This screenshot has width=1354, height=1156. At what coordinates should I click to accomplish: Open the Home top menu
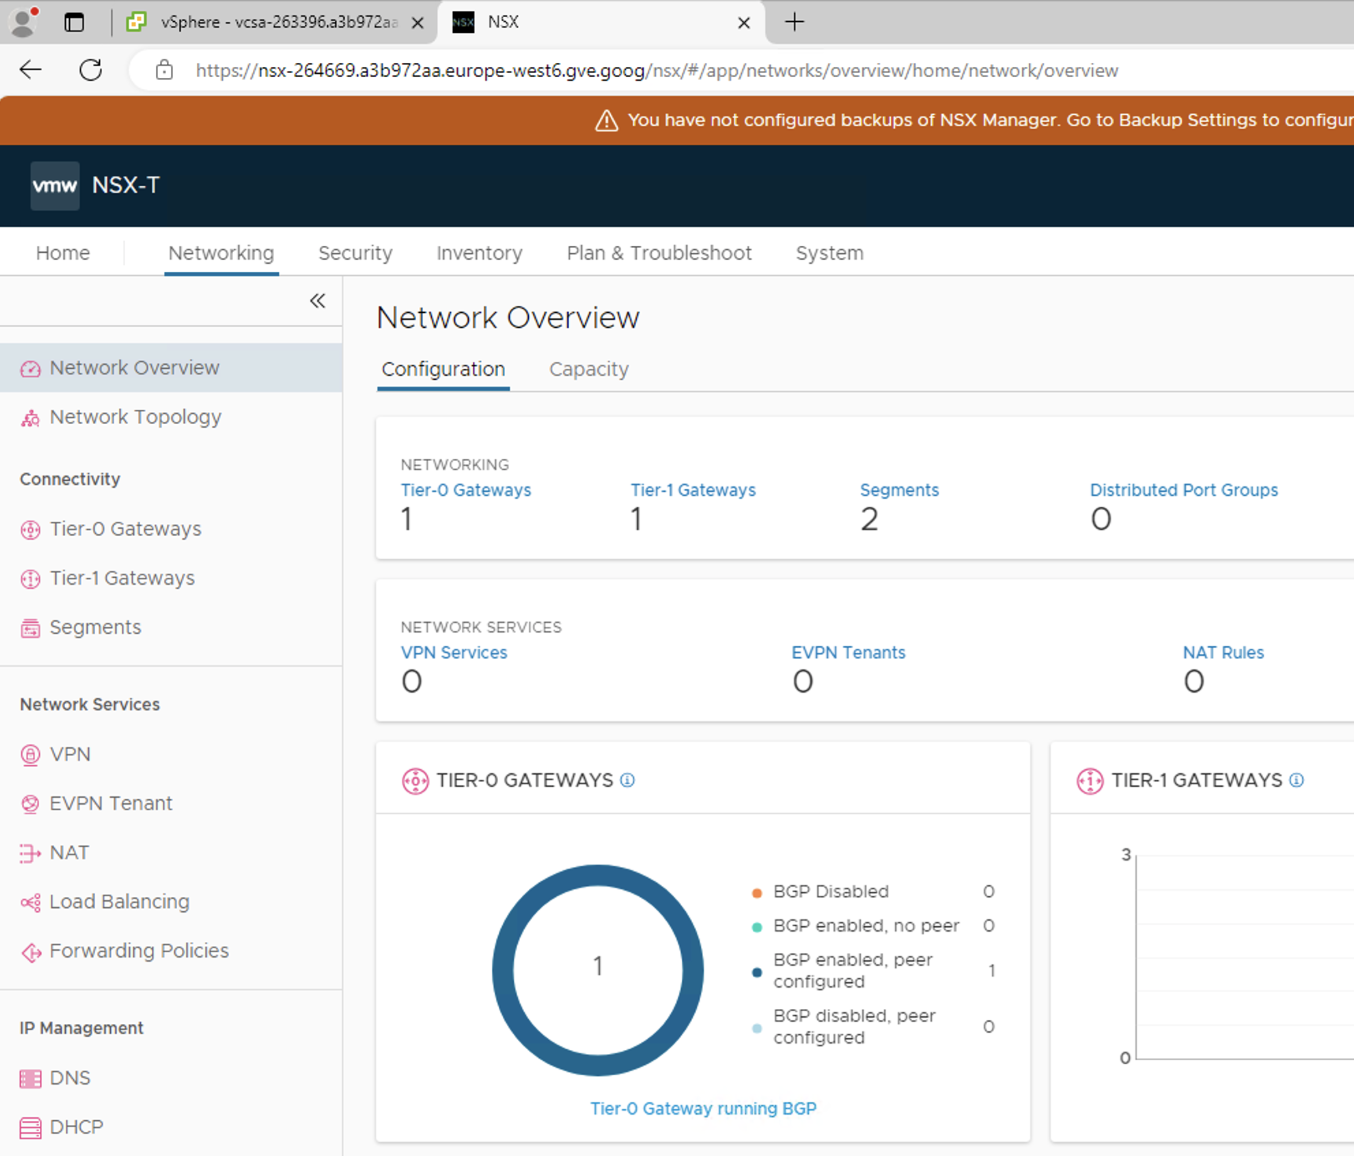[63, 253]
